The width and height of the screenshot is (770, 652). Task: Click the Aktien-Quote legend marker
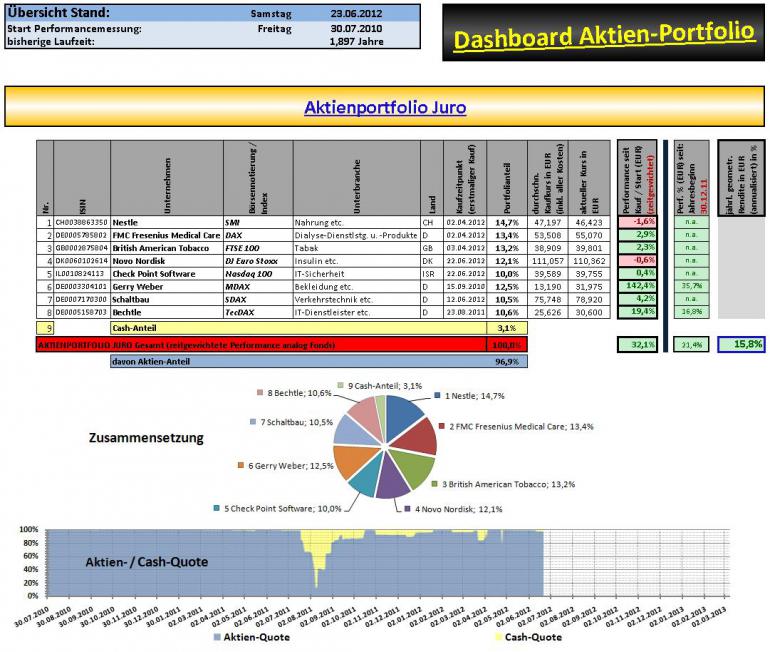point(217,637)
